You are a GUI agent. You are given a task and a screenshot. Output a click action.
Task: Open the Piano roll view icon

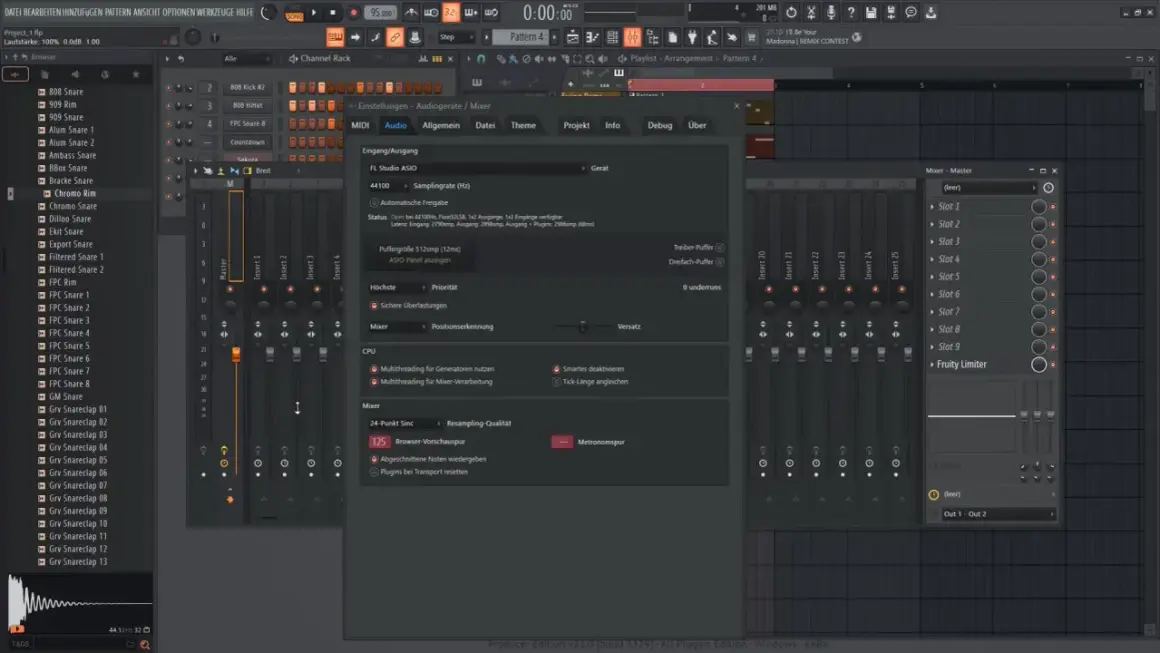593,37
